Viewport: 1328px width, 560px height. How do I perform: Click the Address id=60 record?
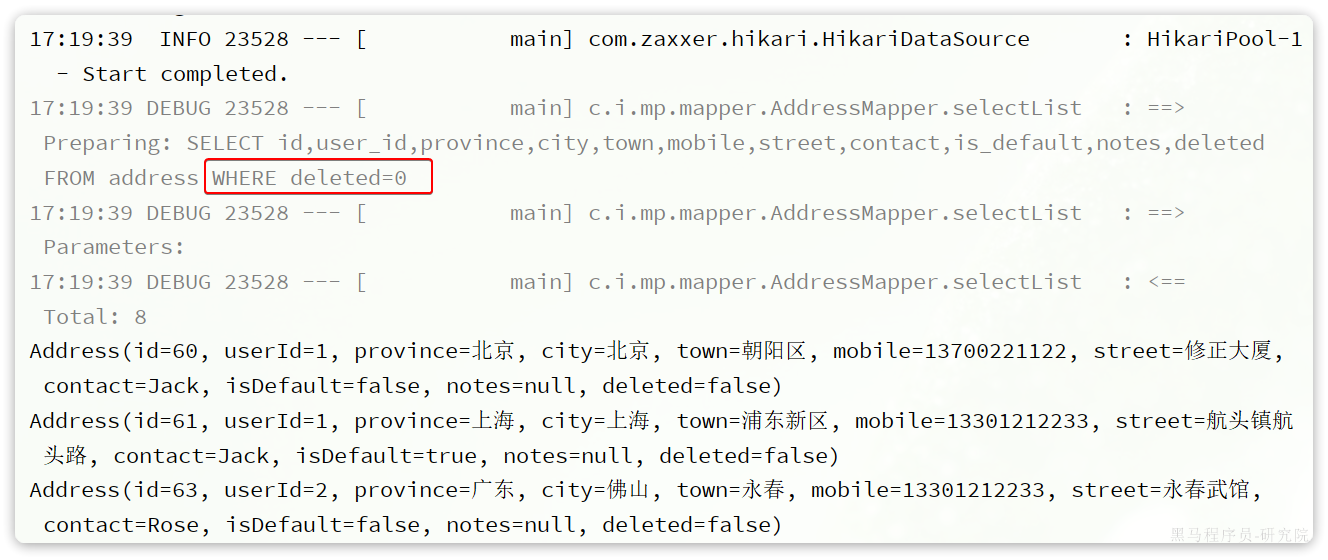click(657, 368)
